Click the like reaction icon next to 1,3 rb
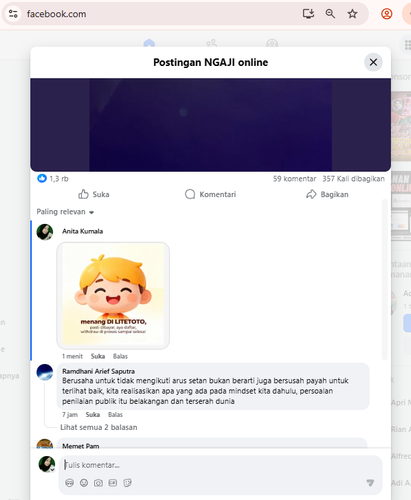The image size is (411, 500). tap(42, 178)
